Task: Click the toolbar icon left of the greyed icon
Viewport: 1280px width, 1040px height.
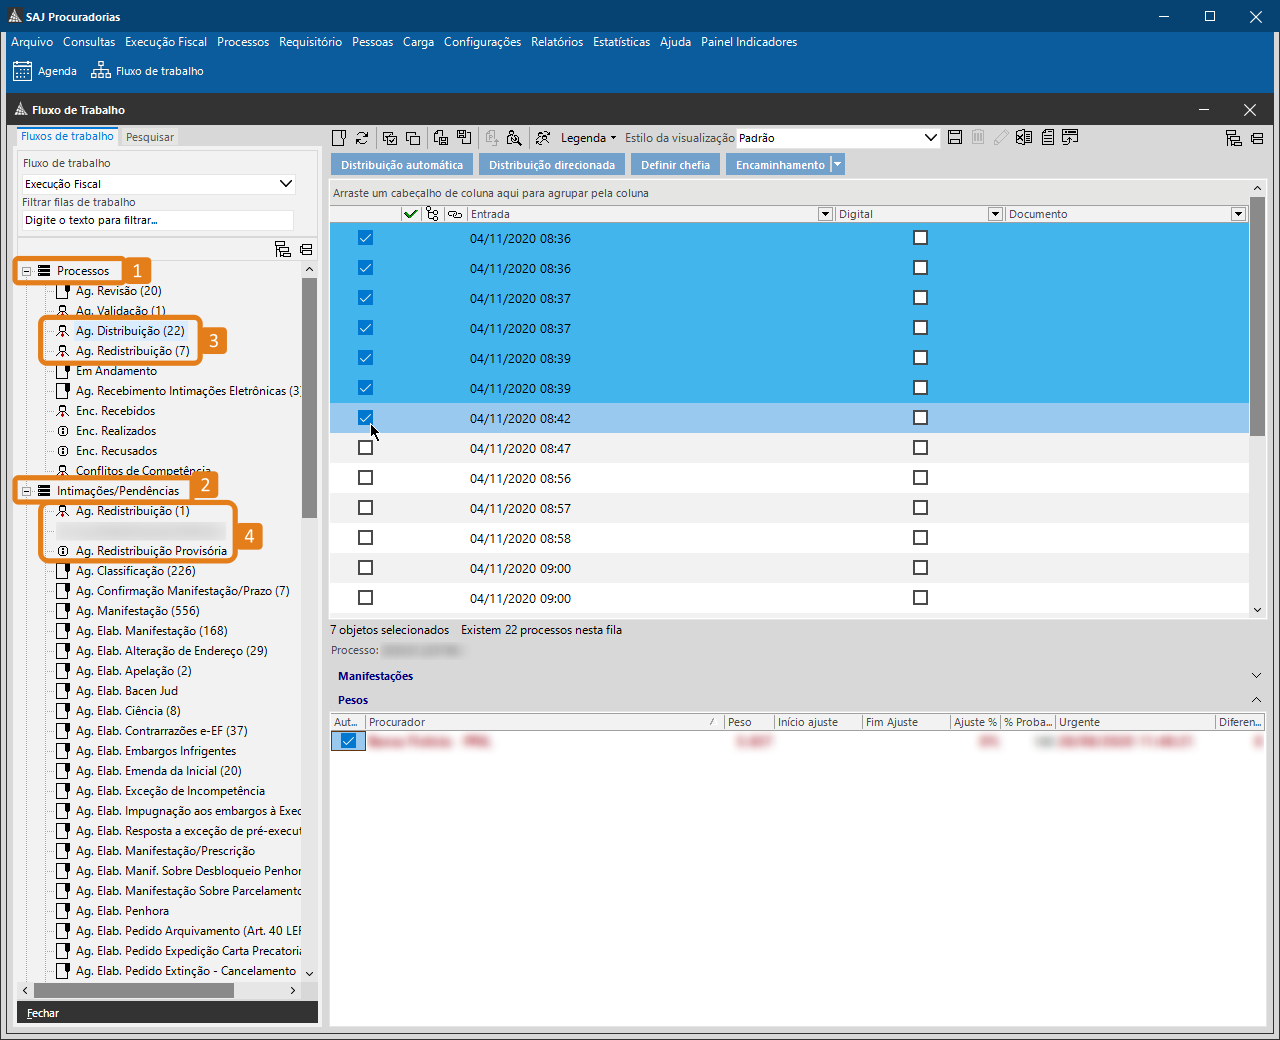Action: pyautogui.click(x=464, y=138)
